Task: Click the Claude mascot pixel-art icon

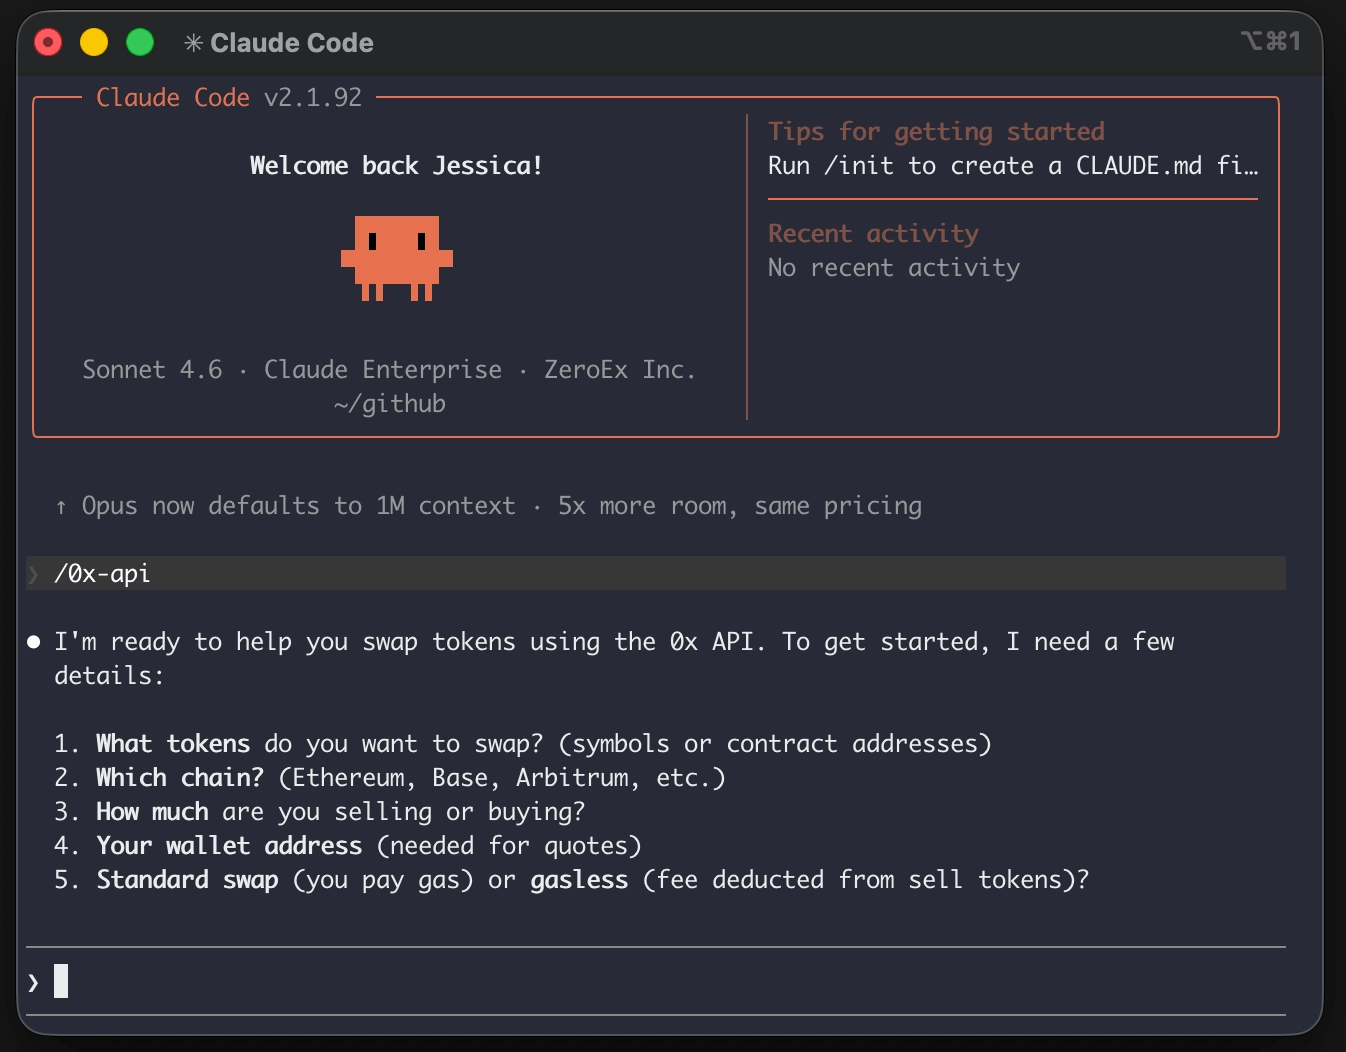Action: (x=397, y=258)
